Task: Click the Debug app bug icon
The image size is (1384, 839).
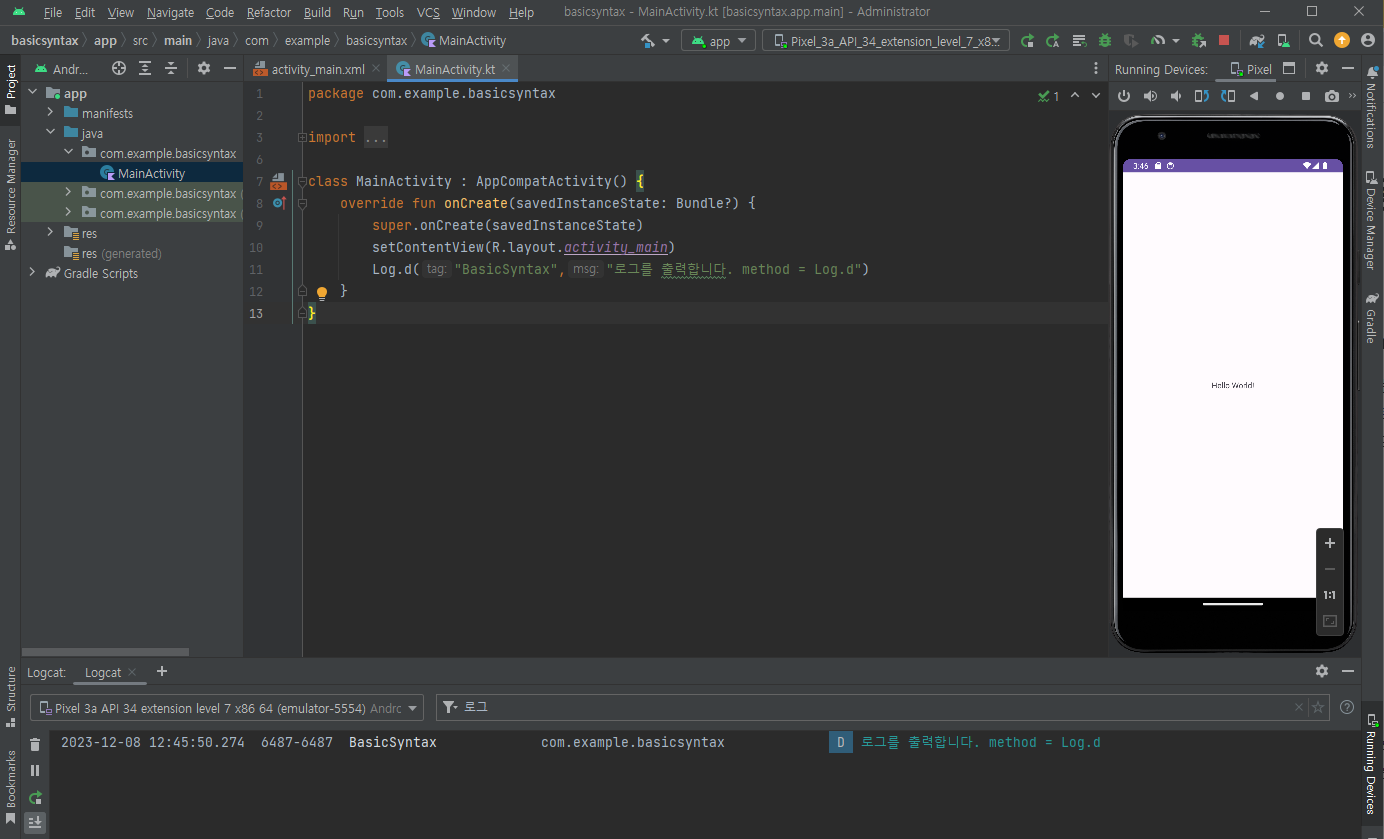Action: [x=1104, y=41]
